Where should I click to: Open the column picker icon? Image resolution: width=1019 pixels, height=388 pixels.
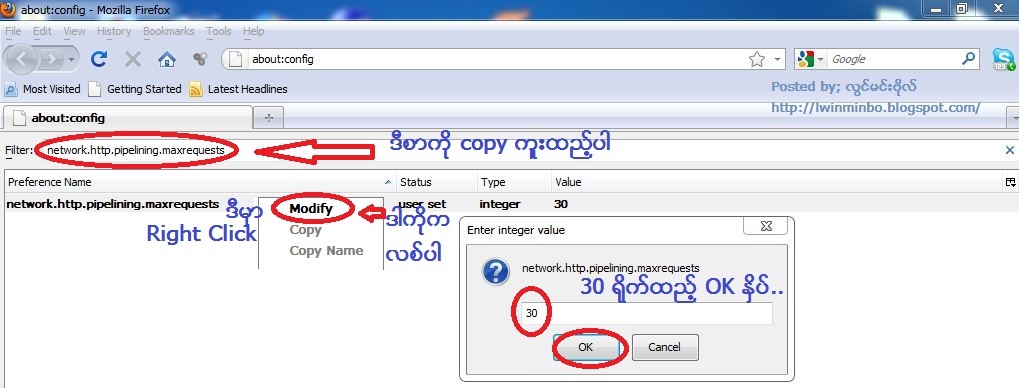[1010, 183]
